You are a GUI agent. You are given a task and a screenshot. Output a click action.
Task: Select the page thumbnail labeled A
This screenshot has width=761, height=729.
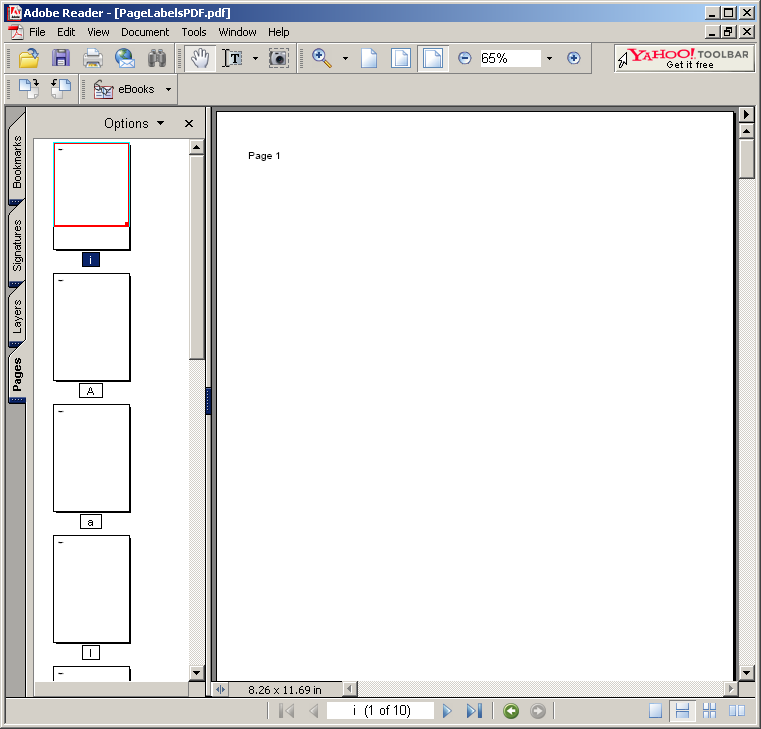[x=91, y=327]
